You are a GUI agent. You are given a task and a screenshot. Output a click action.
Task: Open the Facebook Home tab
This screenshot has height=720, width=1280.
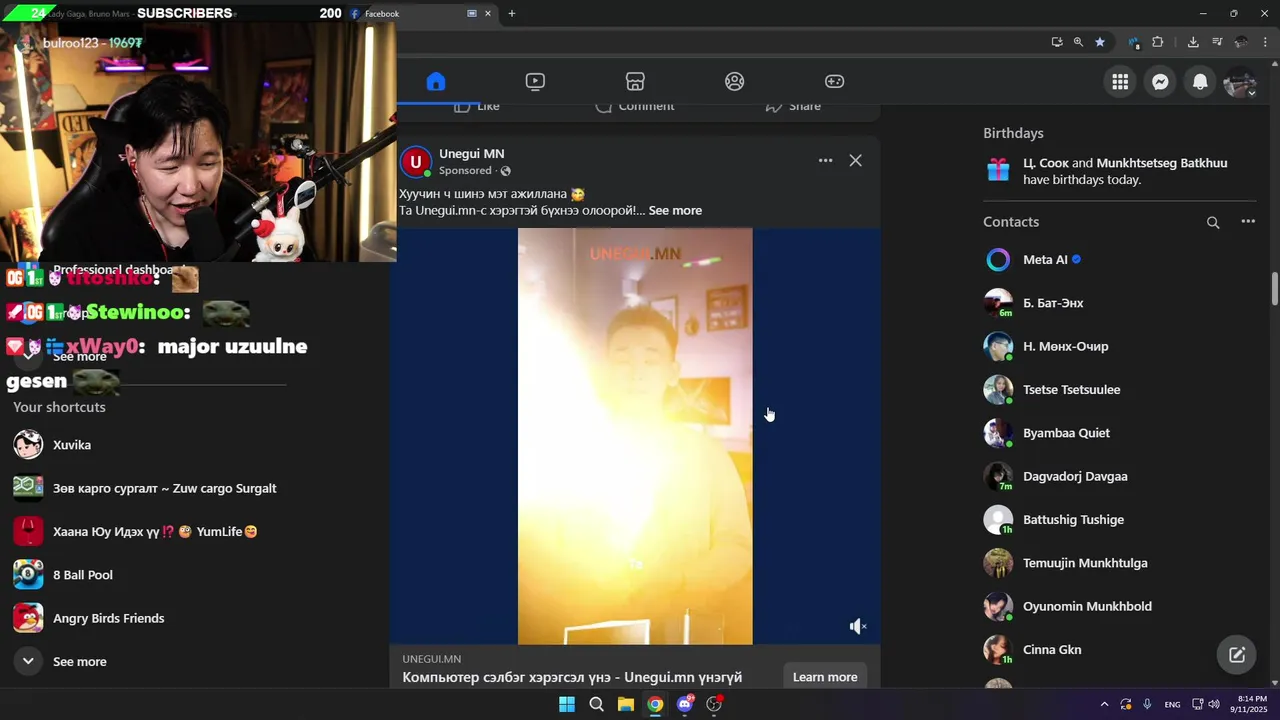(x=435, y=81)
